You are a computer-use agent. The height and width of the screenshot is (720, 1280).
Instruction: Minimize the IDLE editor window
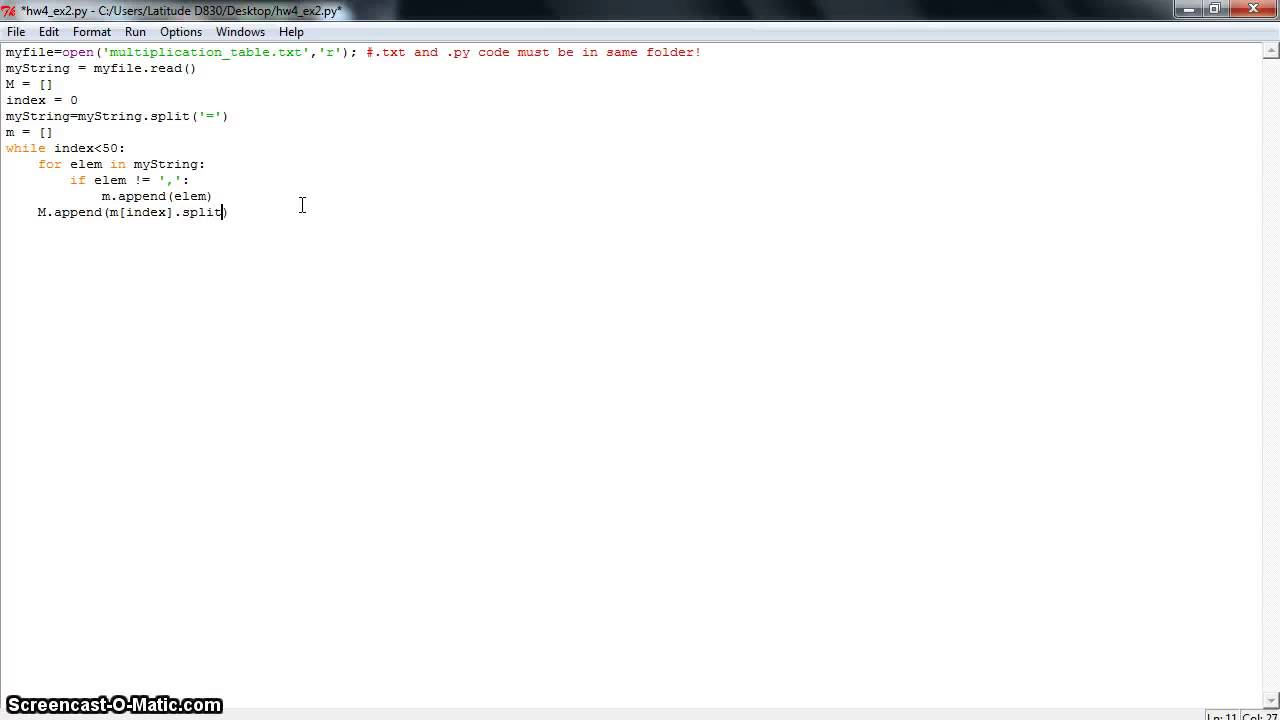pos(1189,9)
